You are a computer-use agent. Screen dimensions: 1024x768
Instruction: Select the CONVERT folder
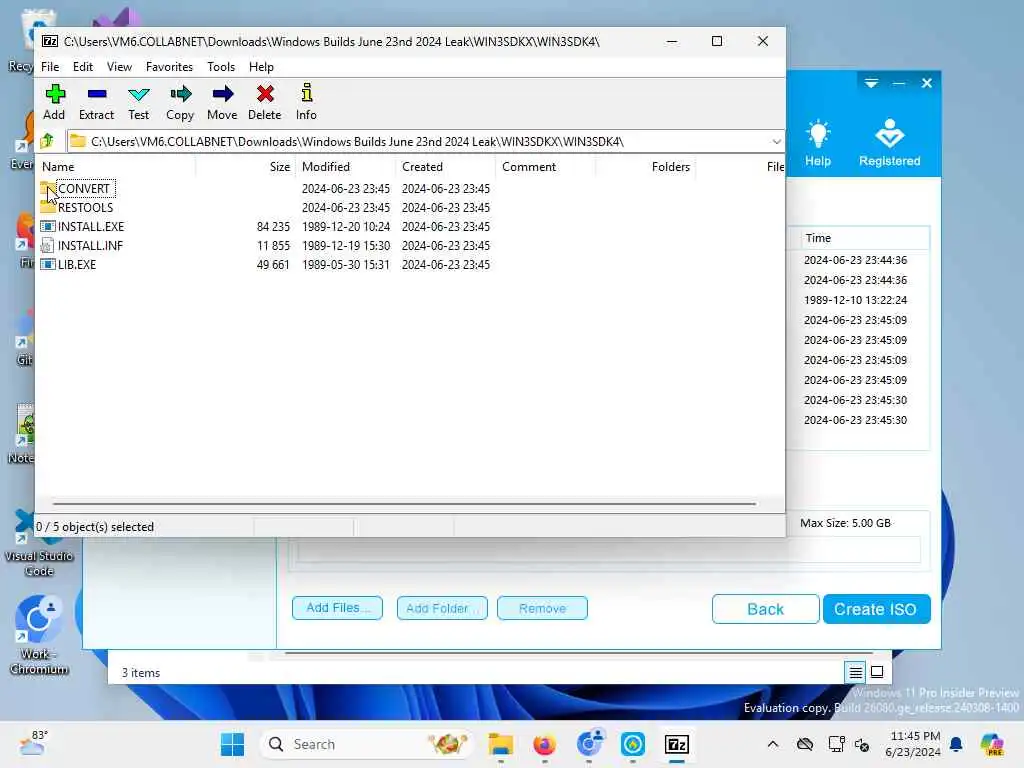coord(84,189)
